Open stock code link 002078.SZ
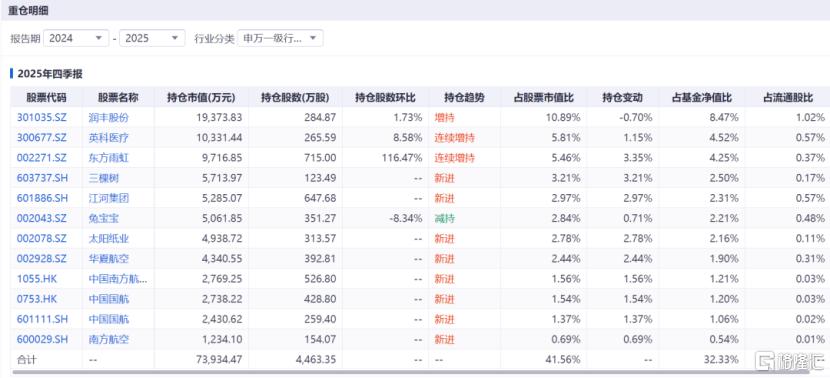This screenshot has width=830, height=378. tap(41, 238)
